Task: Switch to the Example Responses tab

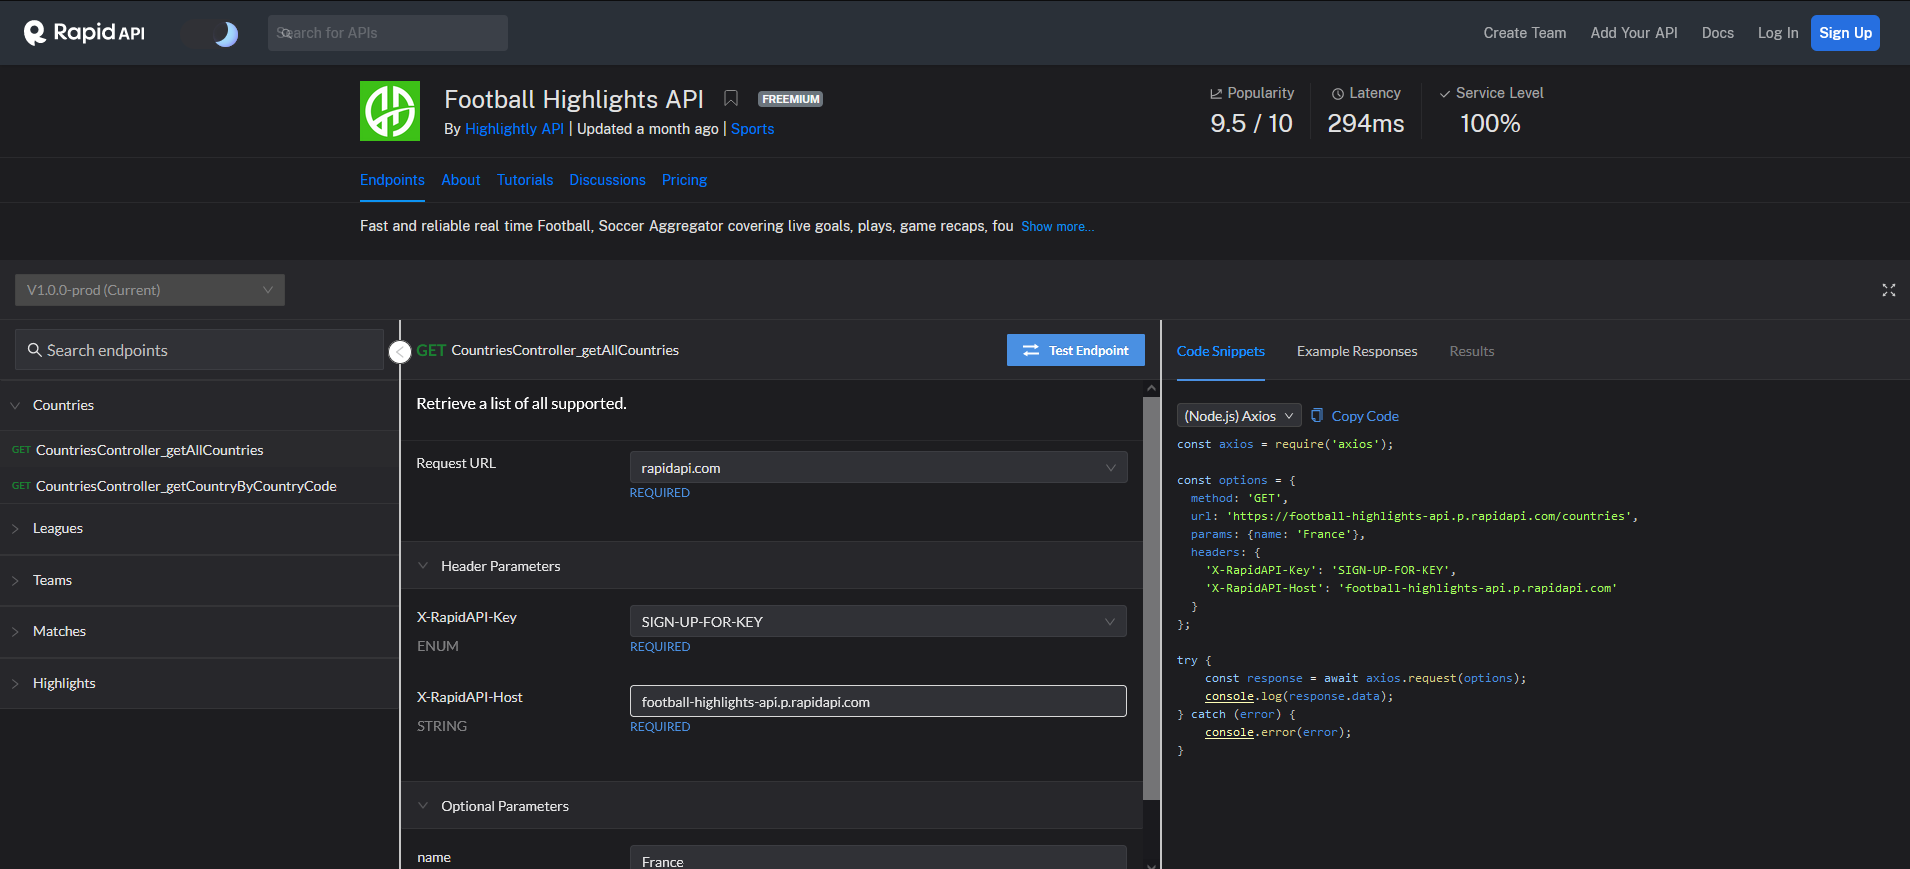Action: click(1357, 351)
